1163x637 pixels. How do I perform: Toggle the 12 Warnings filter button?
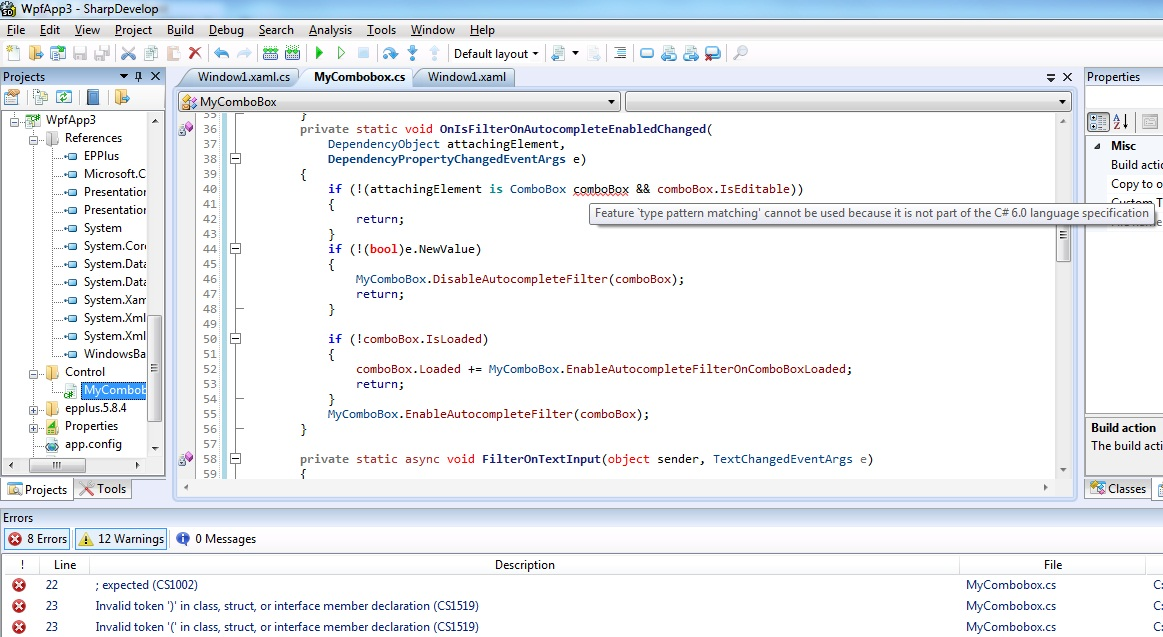[121, 539]
